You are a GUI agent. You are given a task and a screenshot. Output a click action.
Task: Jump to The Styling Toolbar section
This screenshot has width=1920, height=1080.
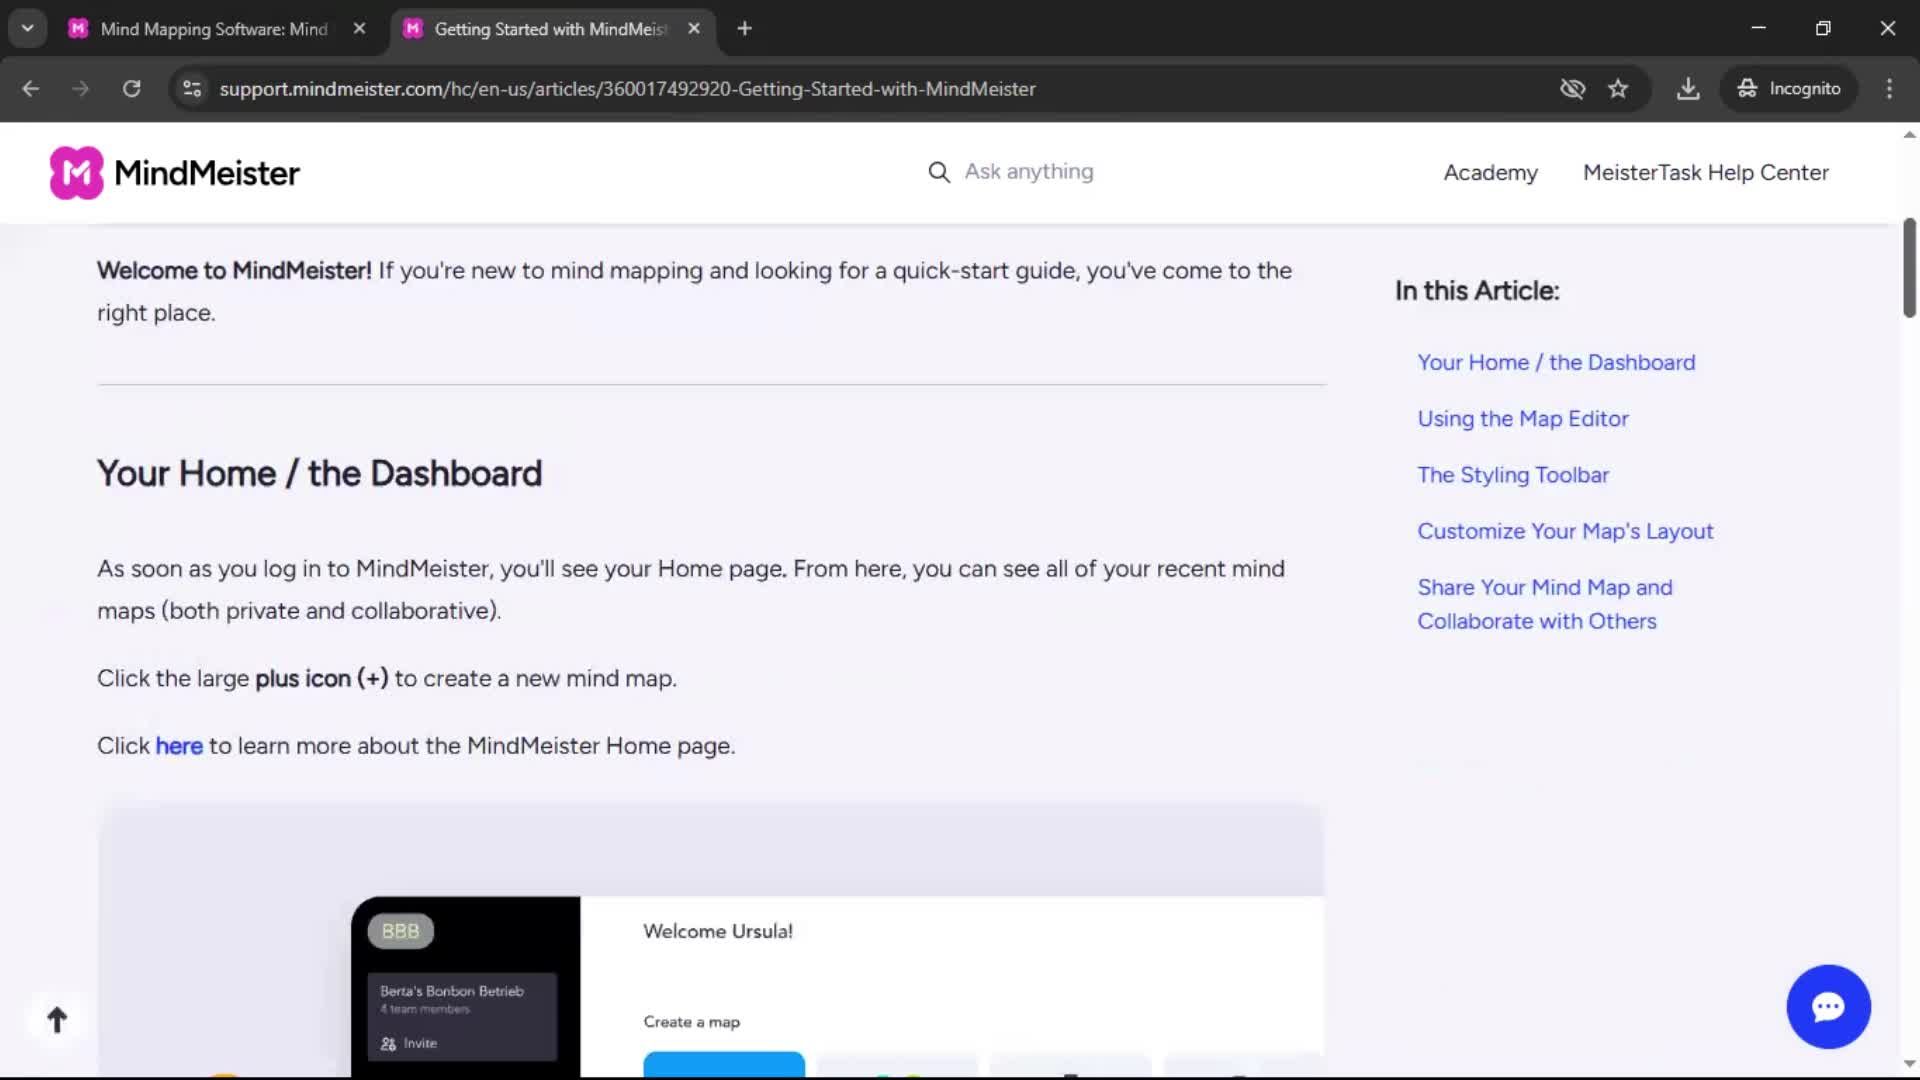(1513, 475)
